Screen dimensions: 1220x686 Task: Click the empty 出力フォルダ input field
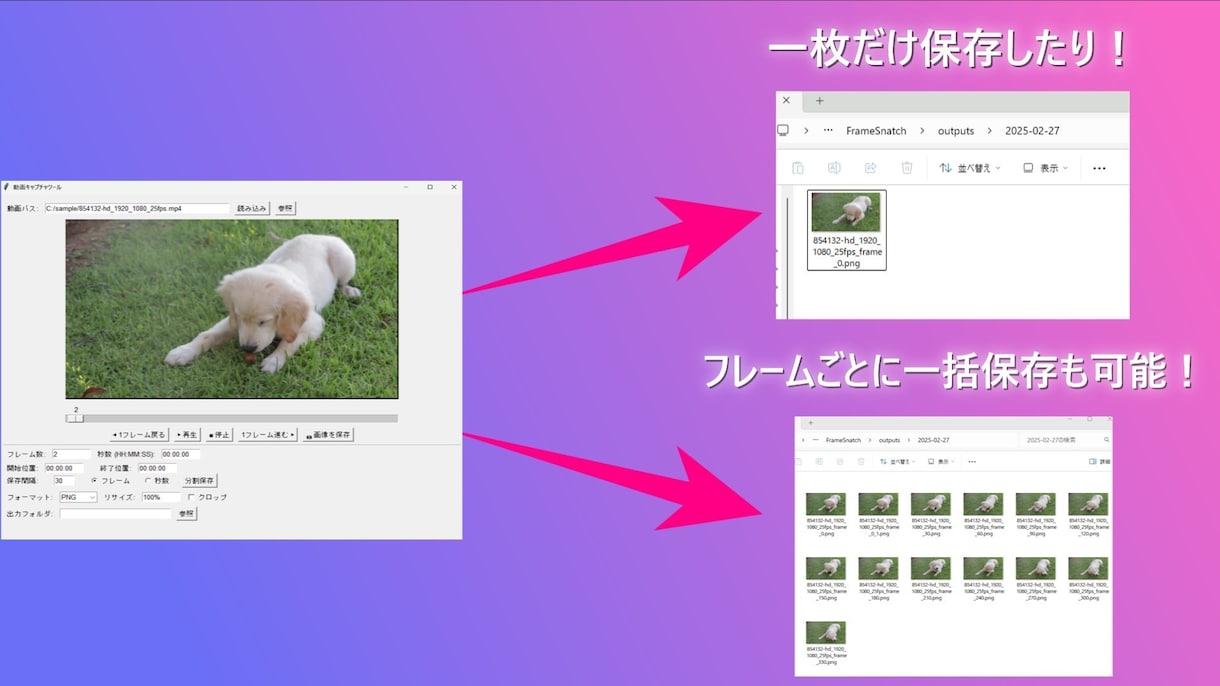coord(115,514)
